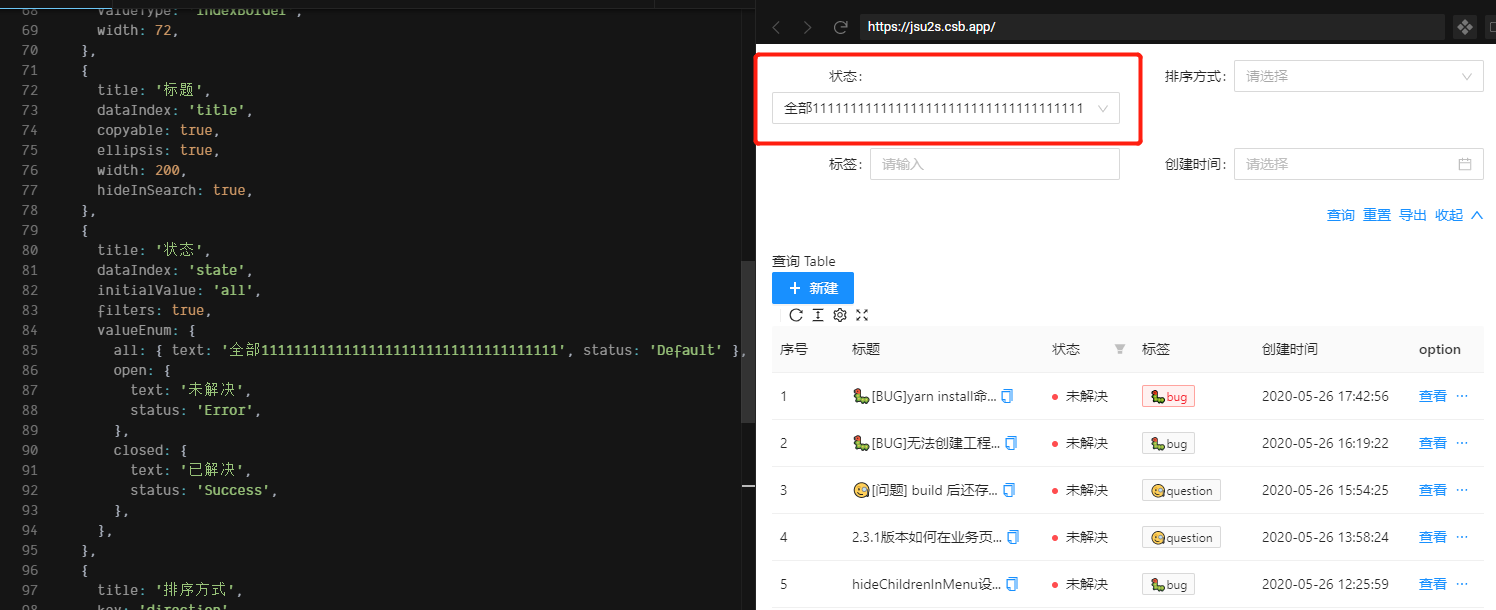Open more actions (···) for row 1
This screenshot has width=1496, height=610.
1462,396
